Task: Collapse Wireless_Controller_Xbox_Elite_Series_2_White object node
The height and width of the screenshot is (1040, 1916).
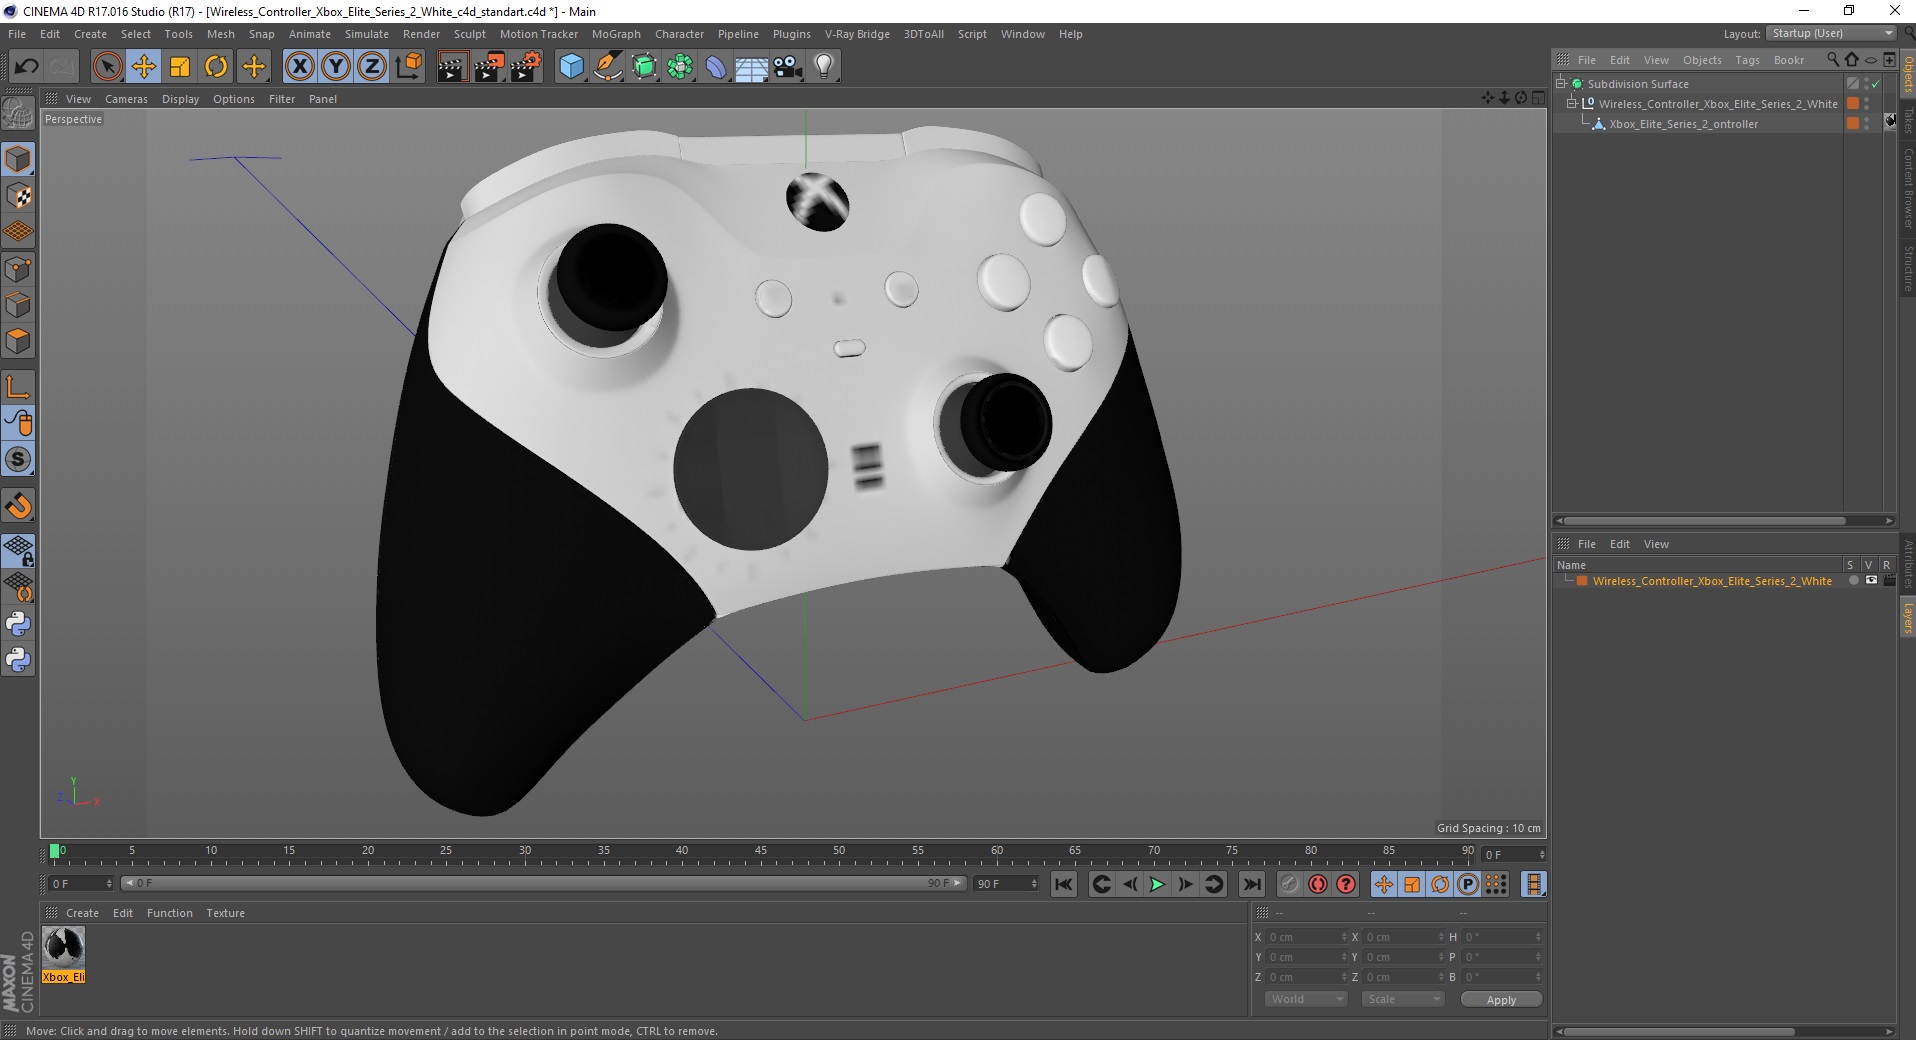Action: click(1571, 104)
